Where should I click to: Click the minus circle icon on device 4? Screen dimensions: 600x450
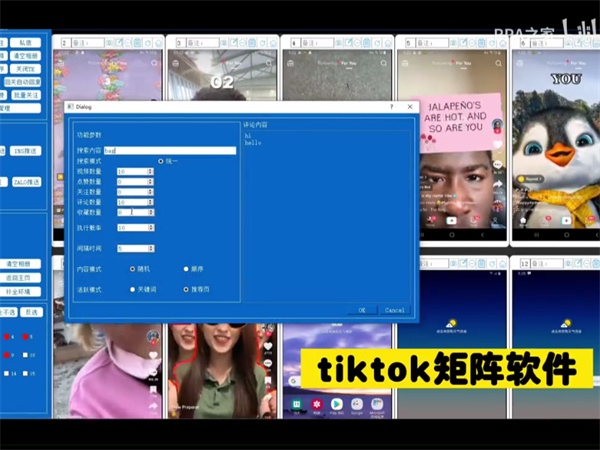click(x=357, y=42)
